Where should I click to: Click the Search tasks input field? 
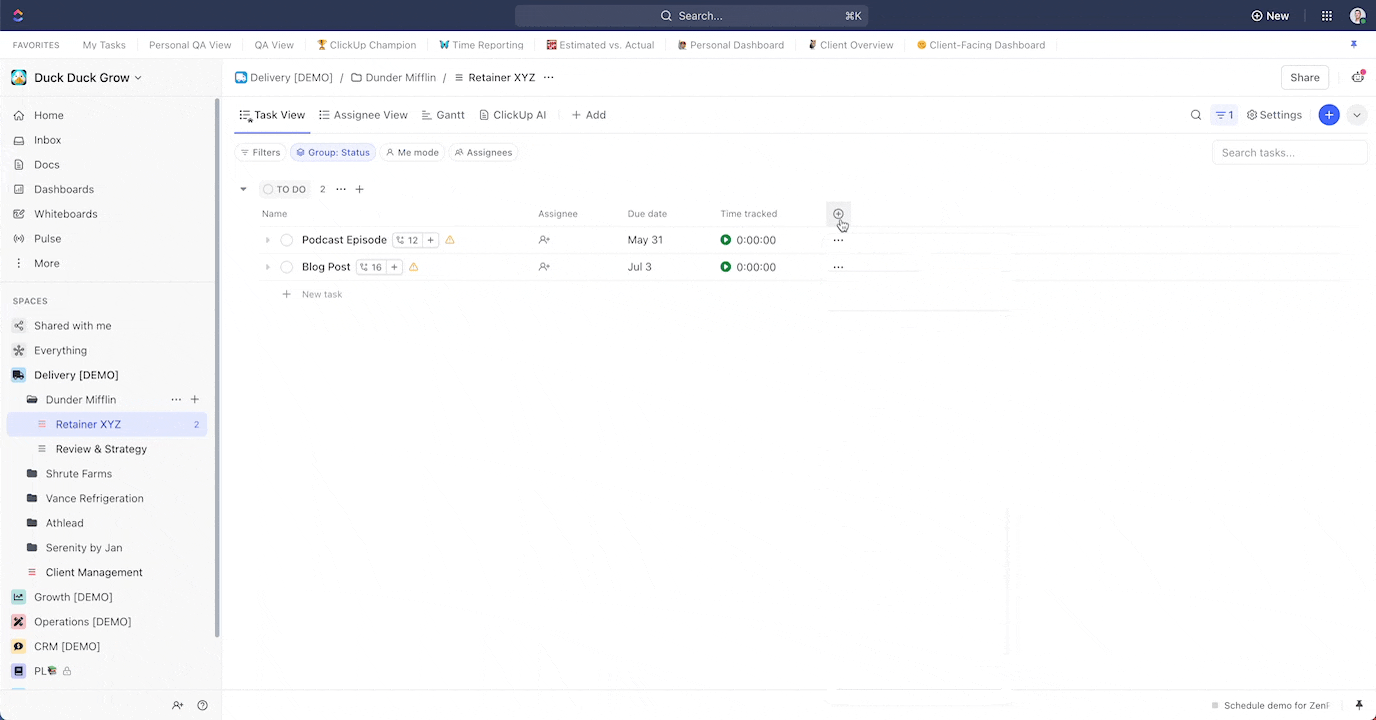coord(1289,153)
